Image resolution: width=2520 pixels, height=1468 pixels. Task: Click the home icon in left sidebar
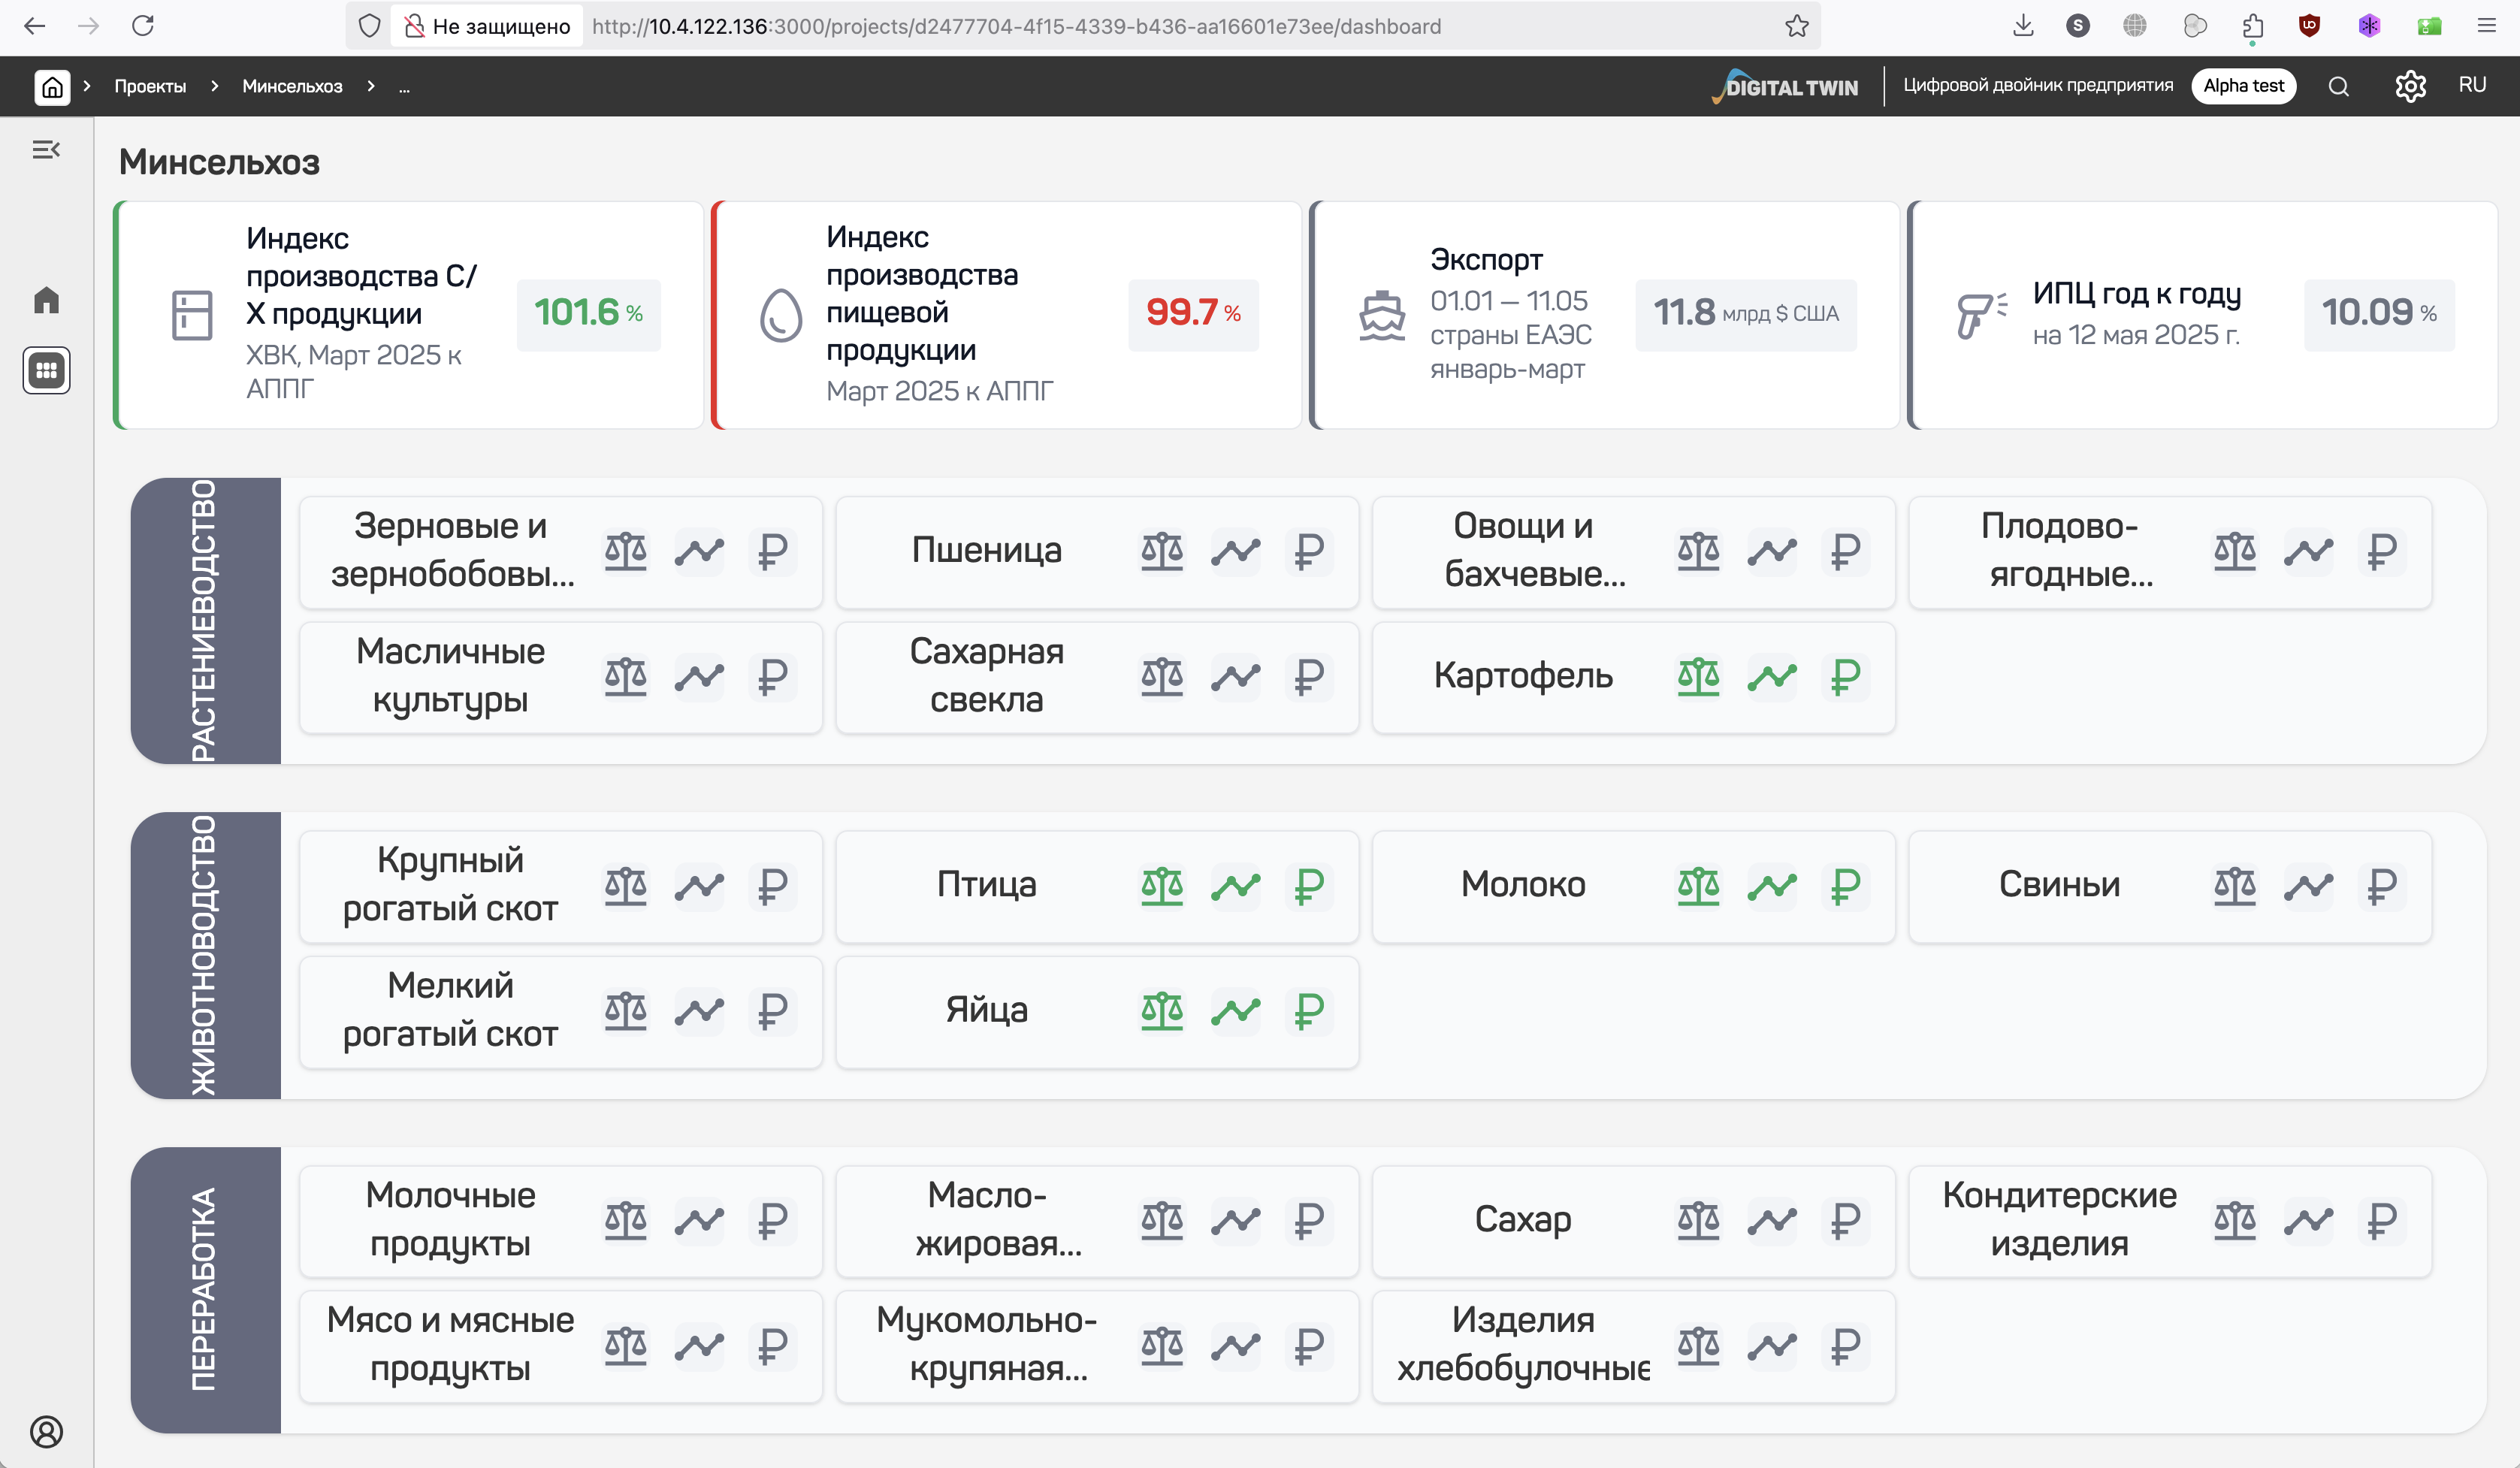tap(46, 300)
